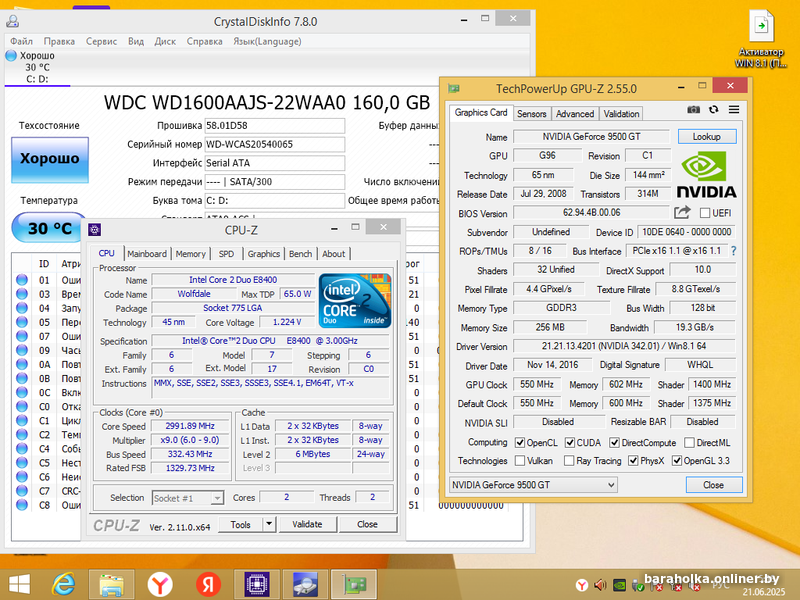This screenshot has width=800, height=600.
Task: Open File Explorer from taskbar
Action: point(111,584)
